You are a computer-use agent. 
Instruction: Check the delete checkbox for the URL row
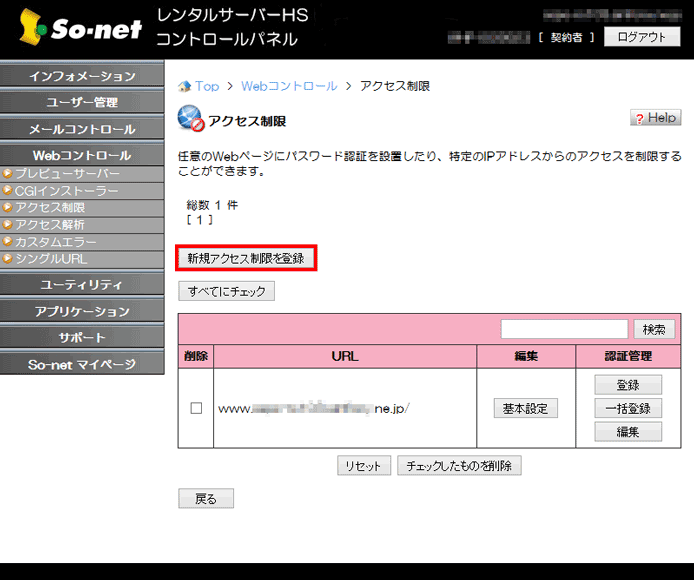point(196,408)
